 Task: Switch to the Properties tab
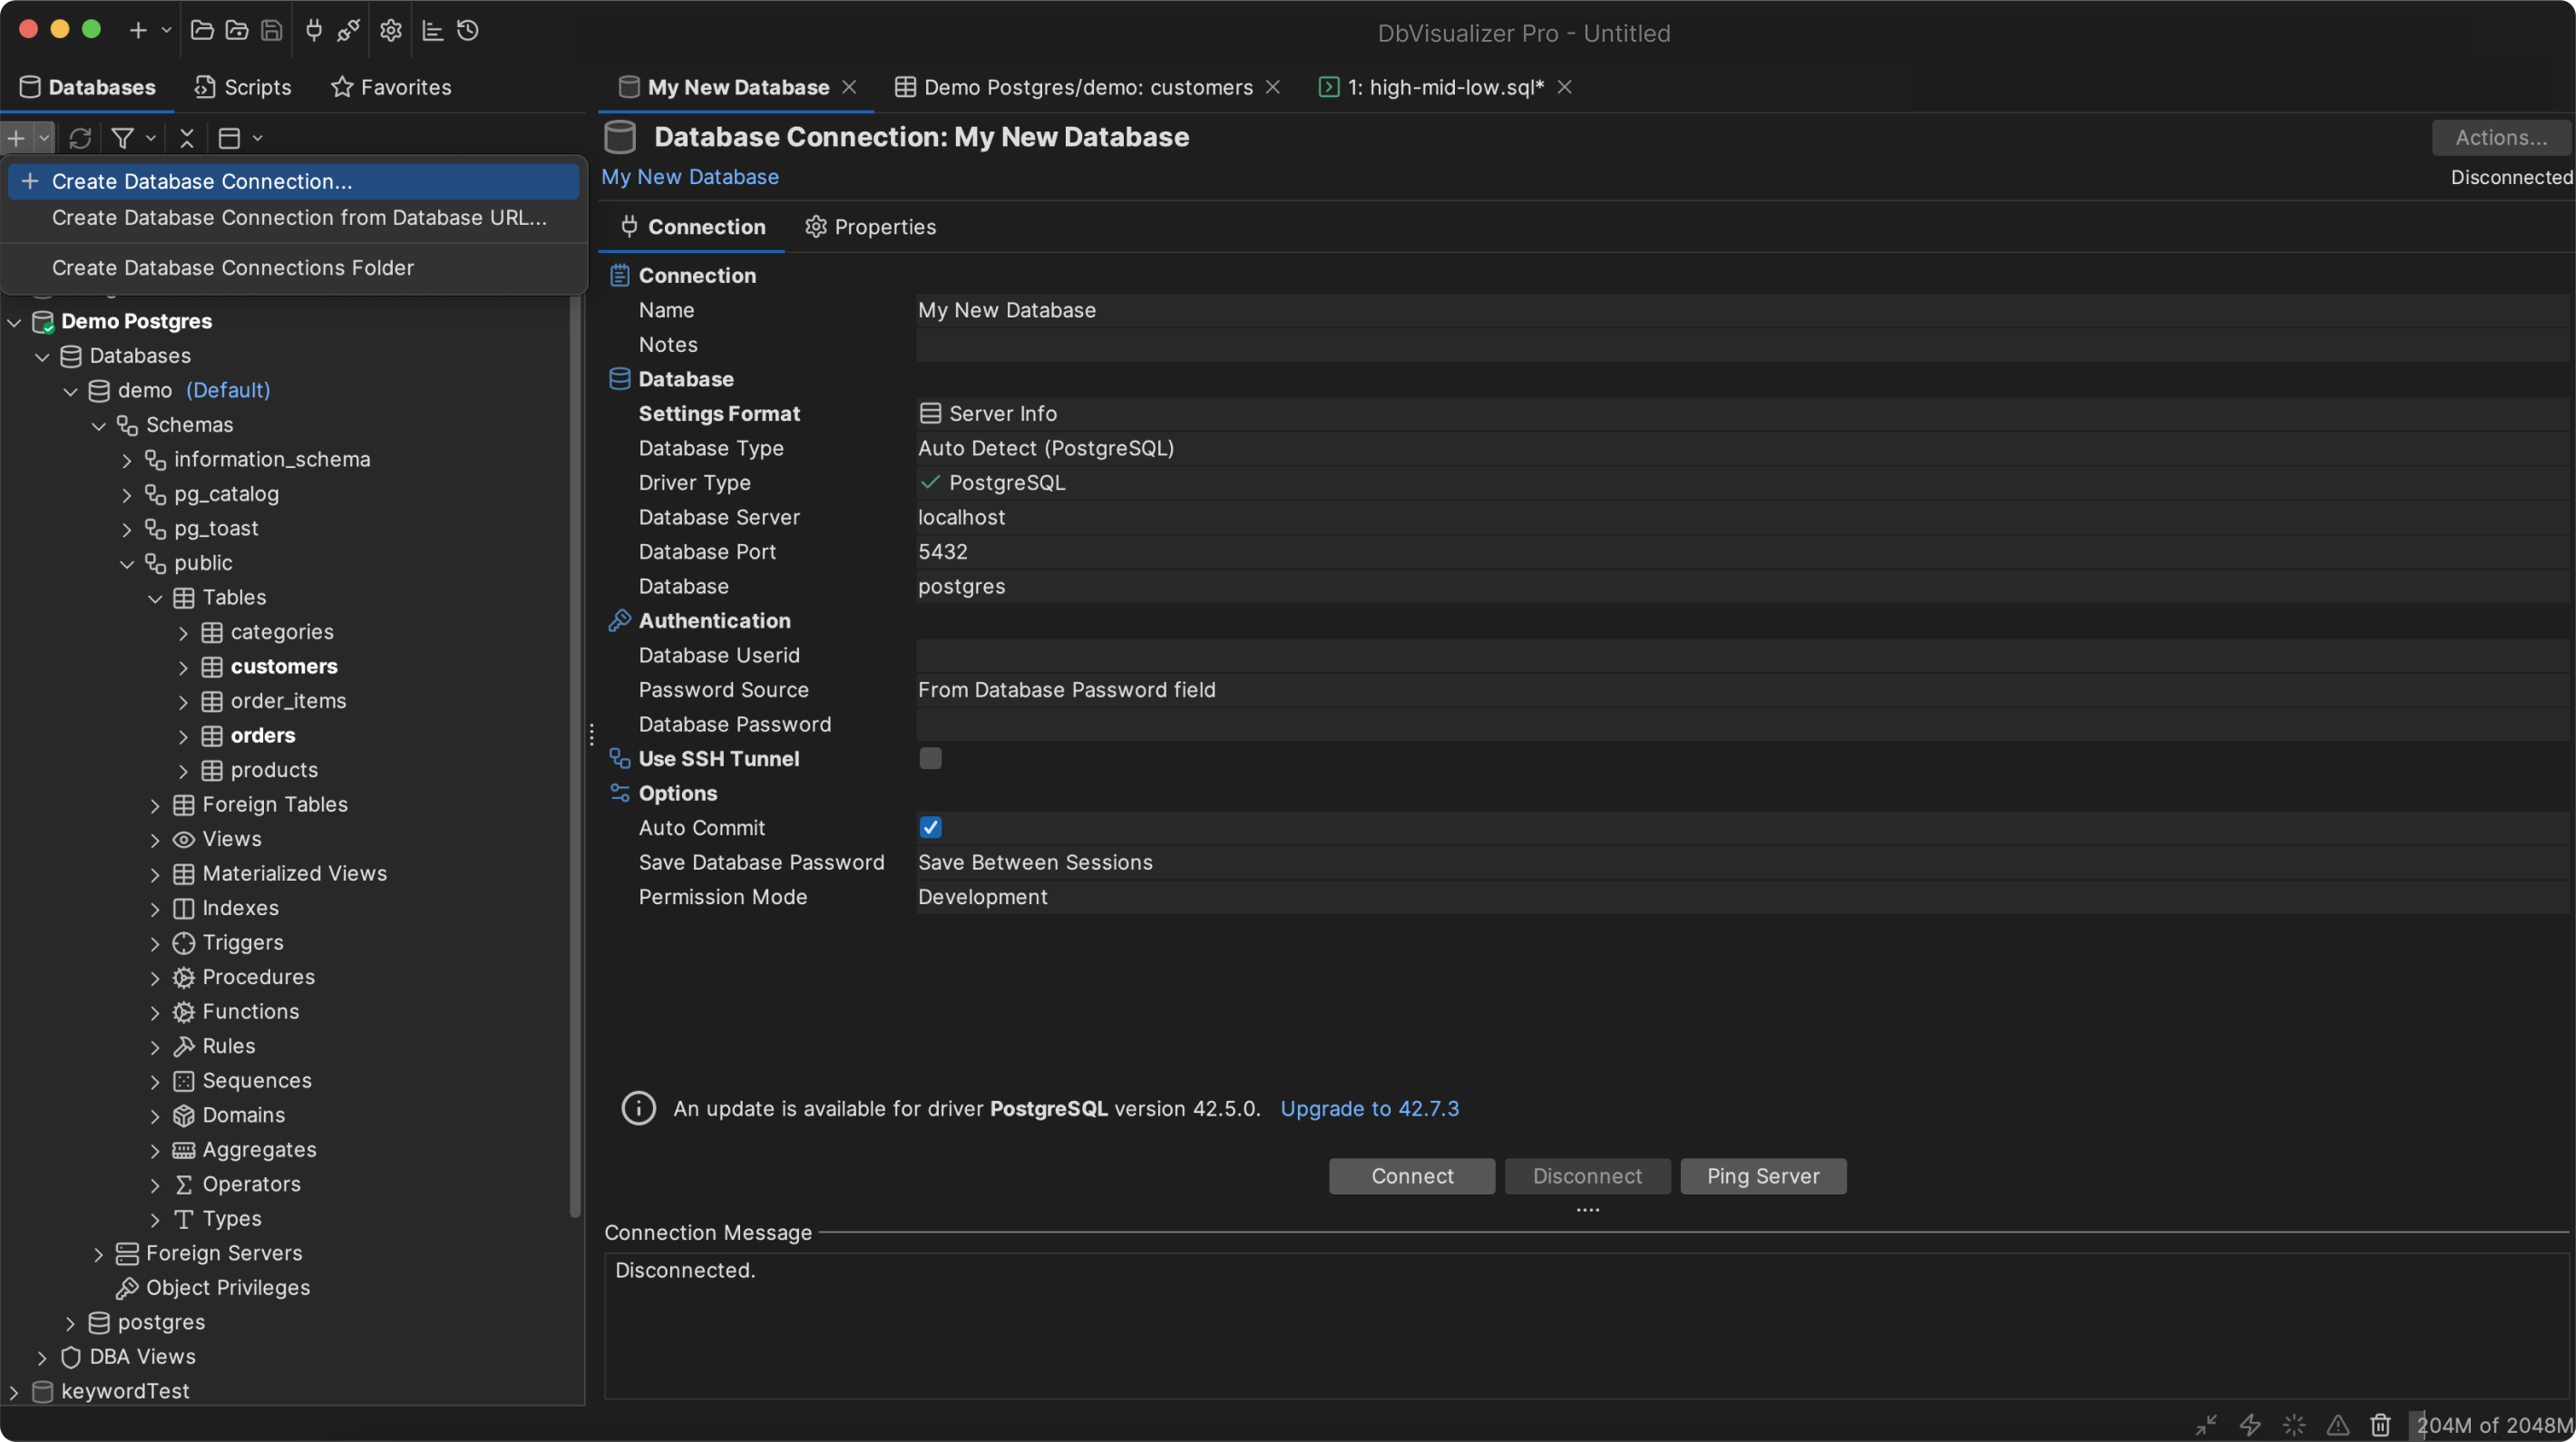pos(870,226)
